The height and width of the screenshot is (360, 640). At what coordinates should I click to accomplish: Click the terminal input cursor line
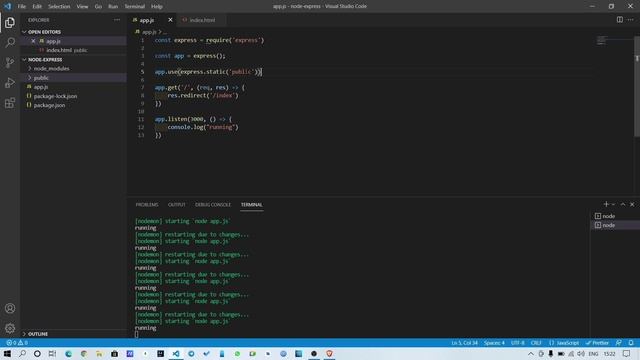tap(136, 334)
